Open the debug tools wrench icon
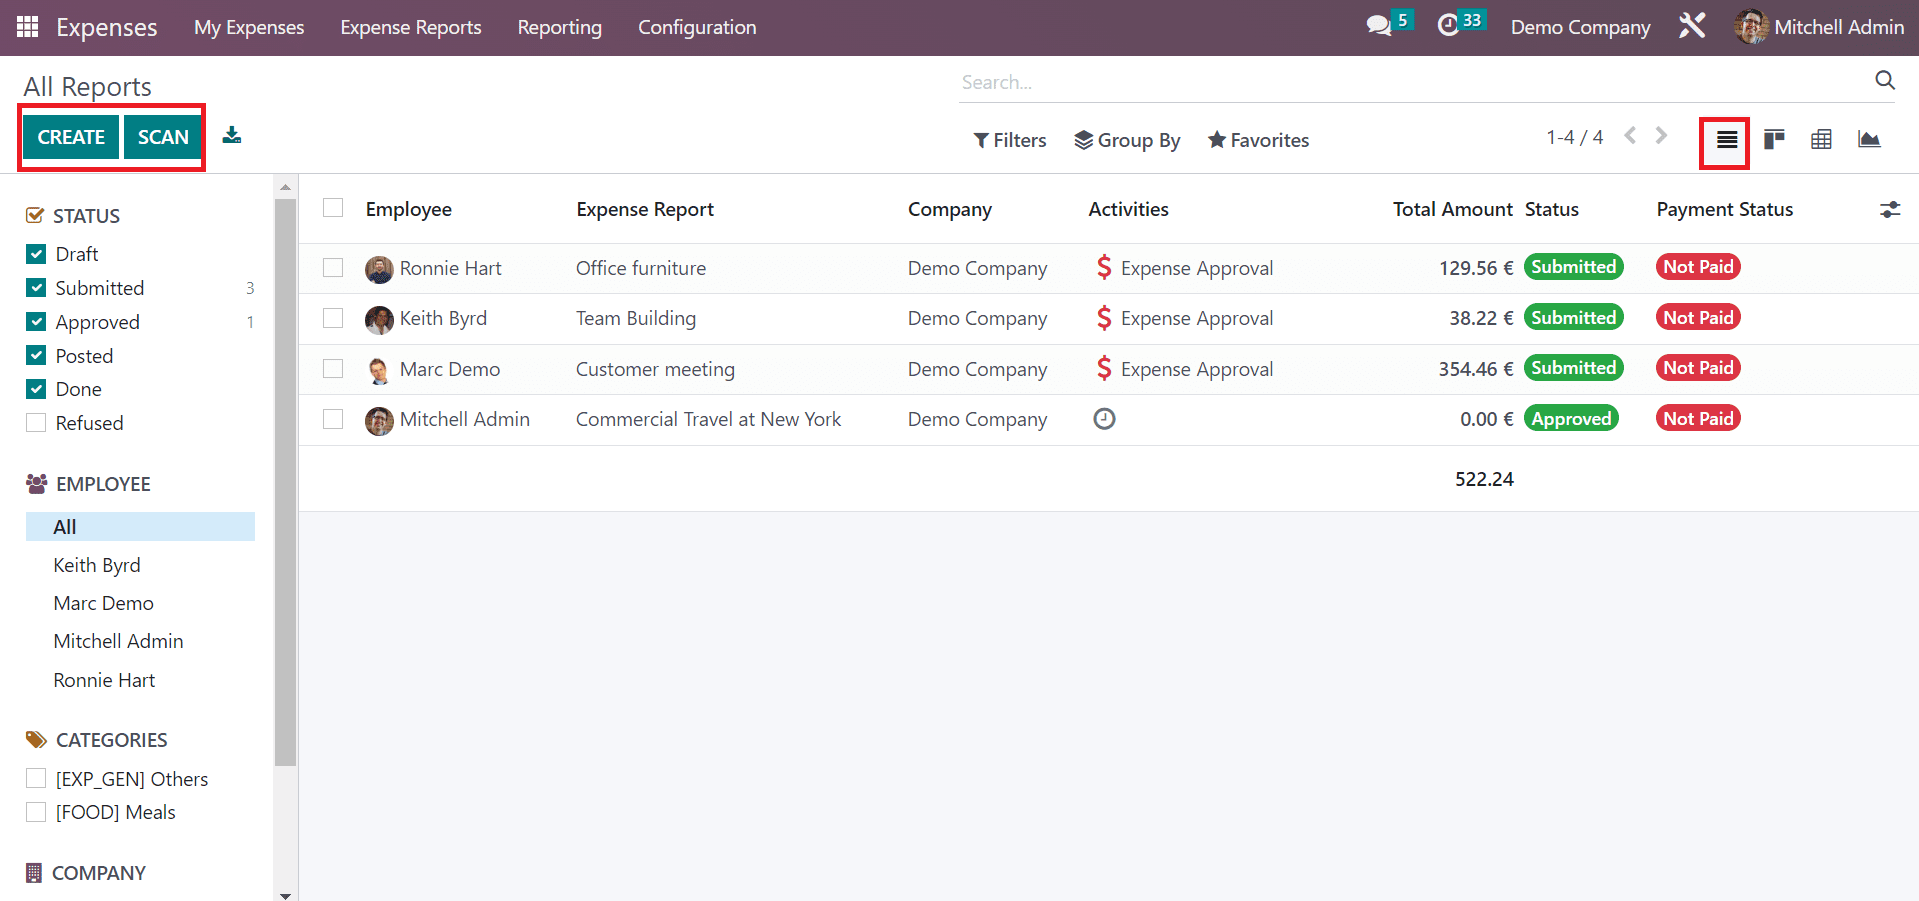The image size is (1919, 901). (x=1692, y=26)
